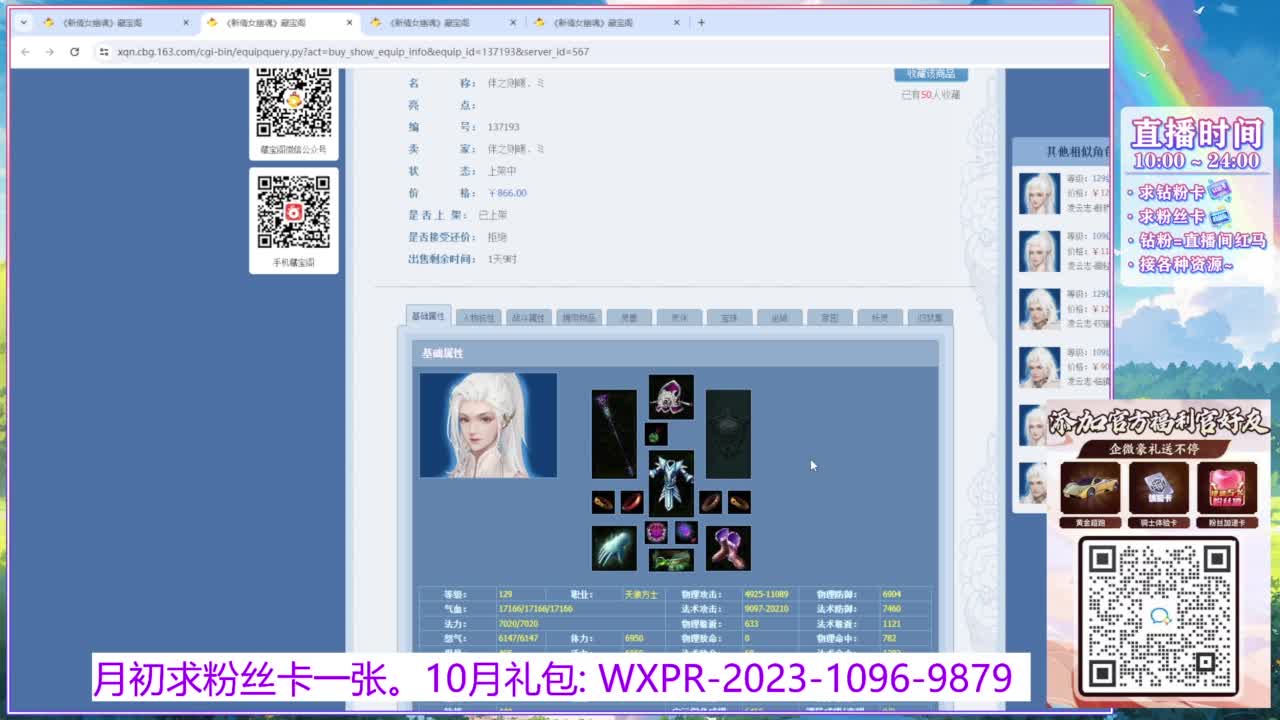Click the price ￥866.00

click(507, 193)
